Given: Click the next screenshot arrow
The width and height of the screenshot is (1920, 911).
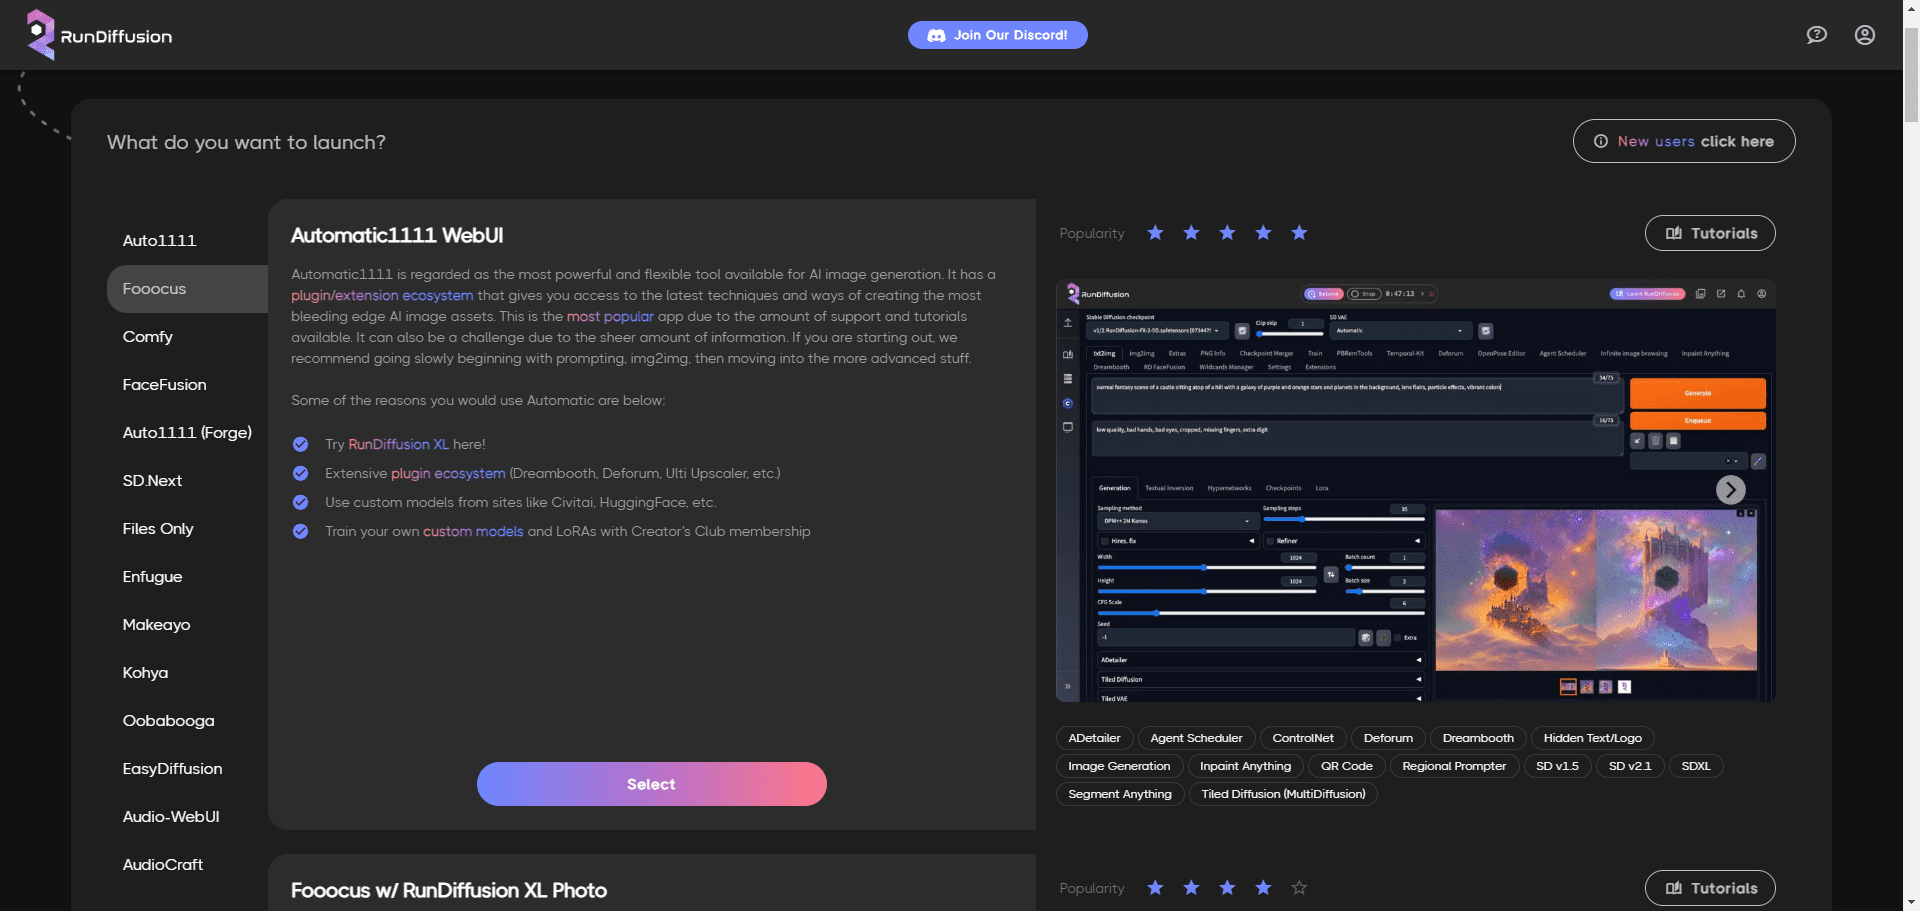Looking at the screenshot, I should 1731,489.
